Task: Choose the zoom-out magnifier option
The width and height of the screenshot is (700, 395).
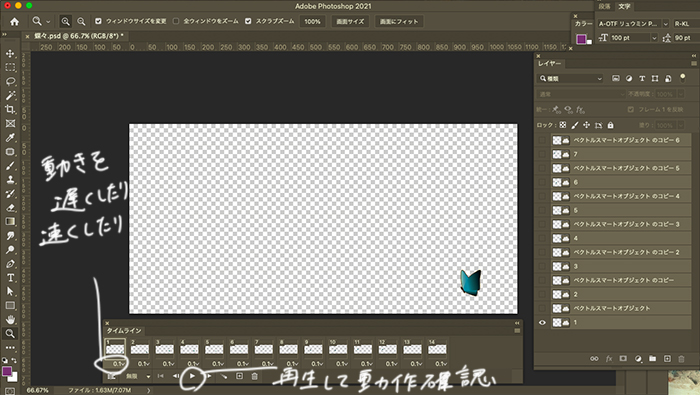Action: coord(81,21)
